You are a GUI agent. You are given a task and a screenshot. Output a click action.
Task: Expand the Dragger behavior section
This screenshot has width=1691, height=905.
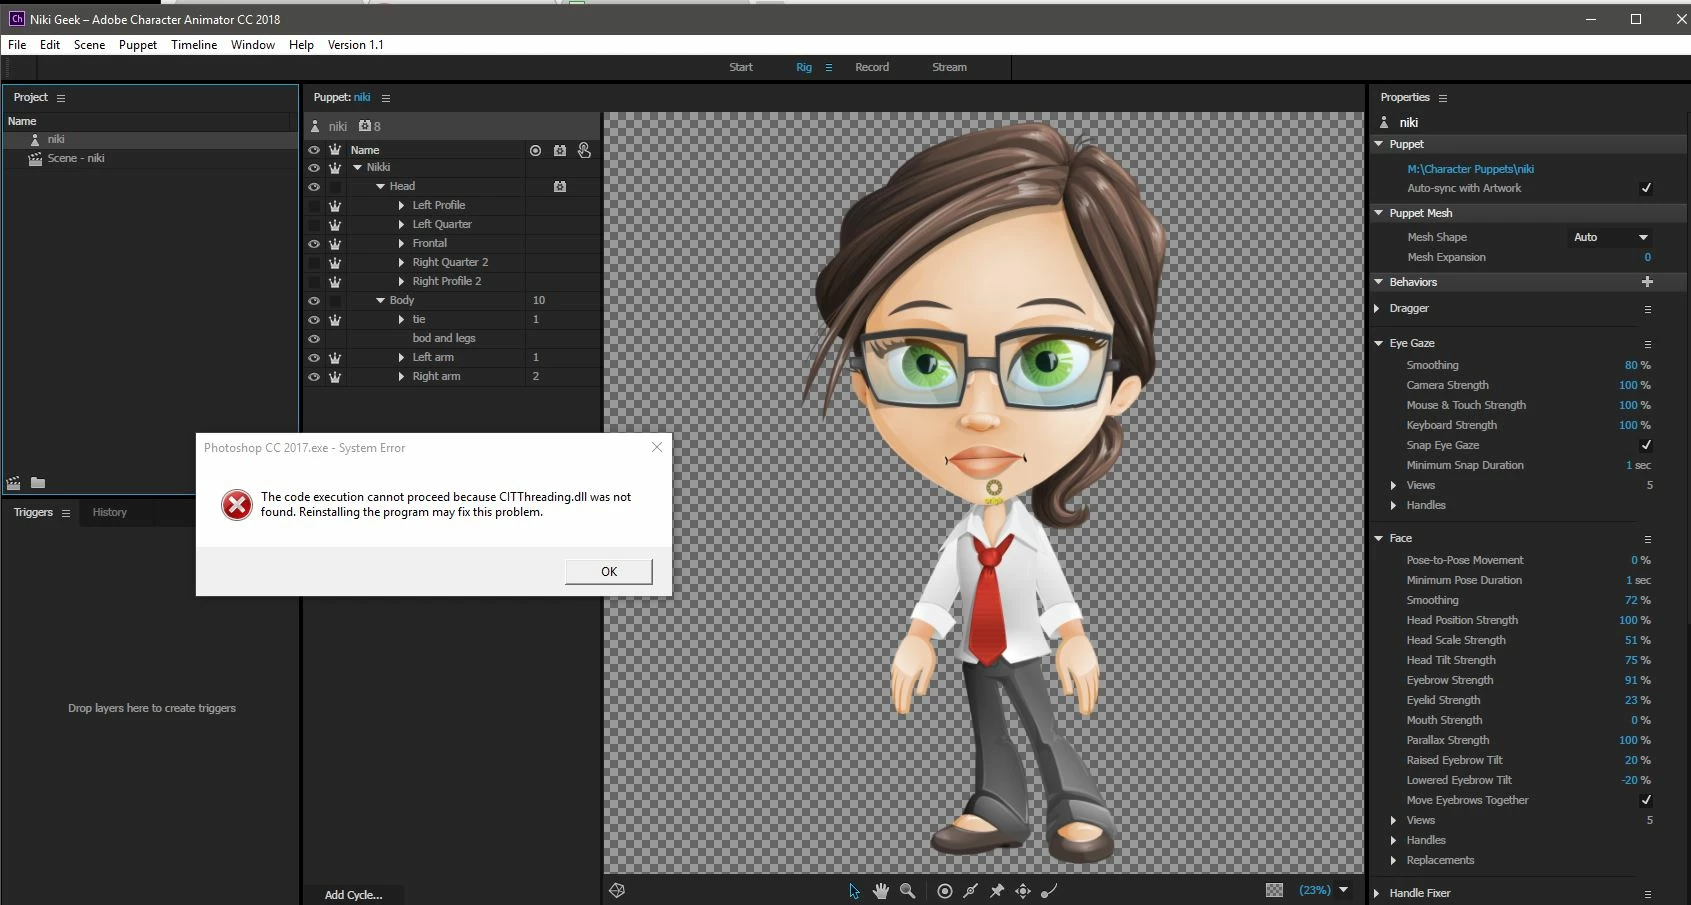coord(1377,308)
